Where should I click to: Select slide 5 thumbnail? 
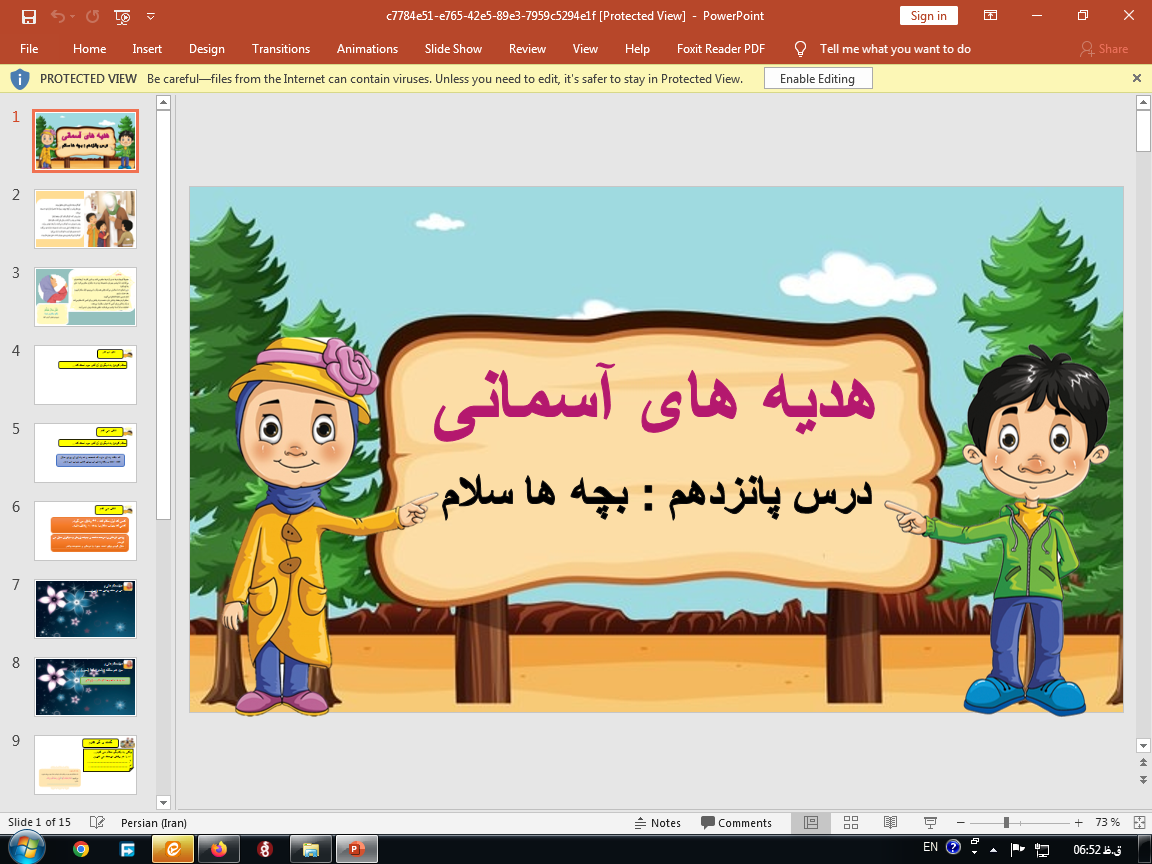[x=85, y=453]
